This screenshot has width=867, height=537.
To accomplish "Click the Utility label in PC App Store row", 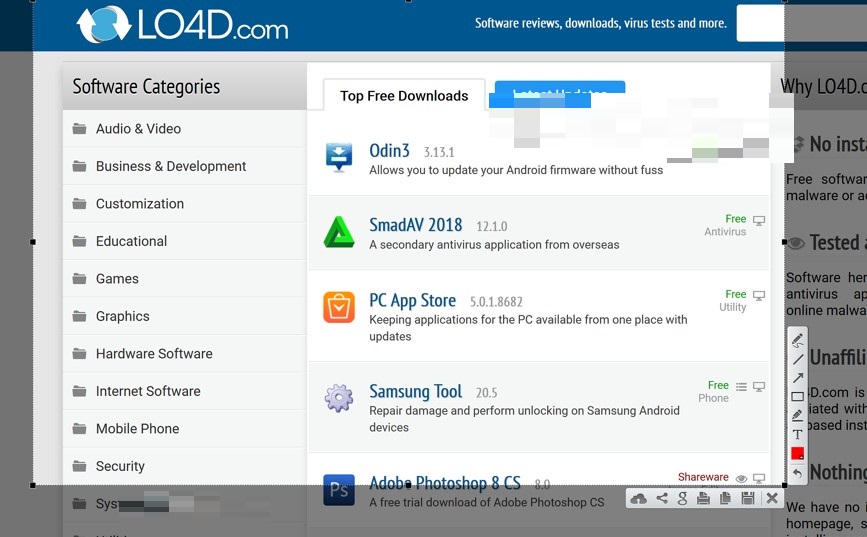I will pos(732,307).
